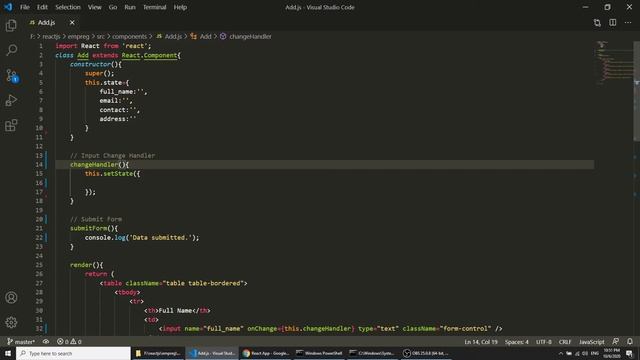Change language mode JavaScript

[x=591, y=342]
